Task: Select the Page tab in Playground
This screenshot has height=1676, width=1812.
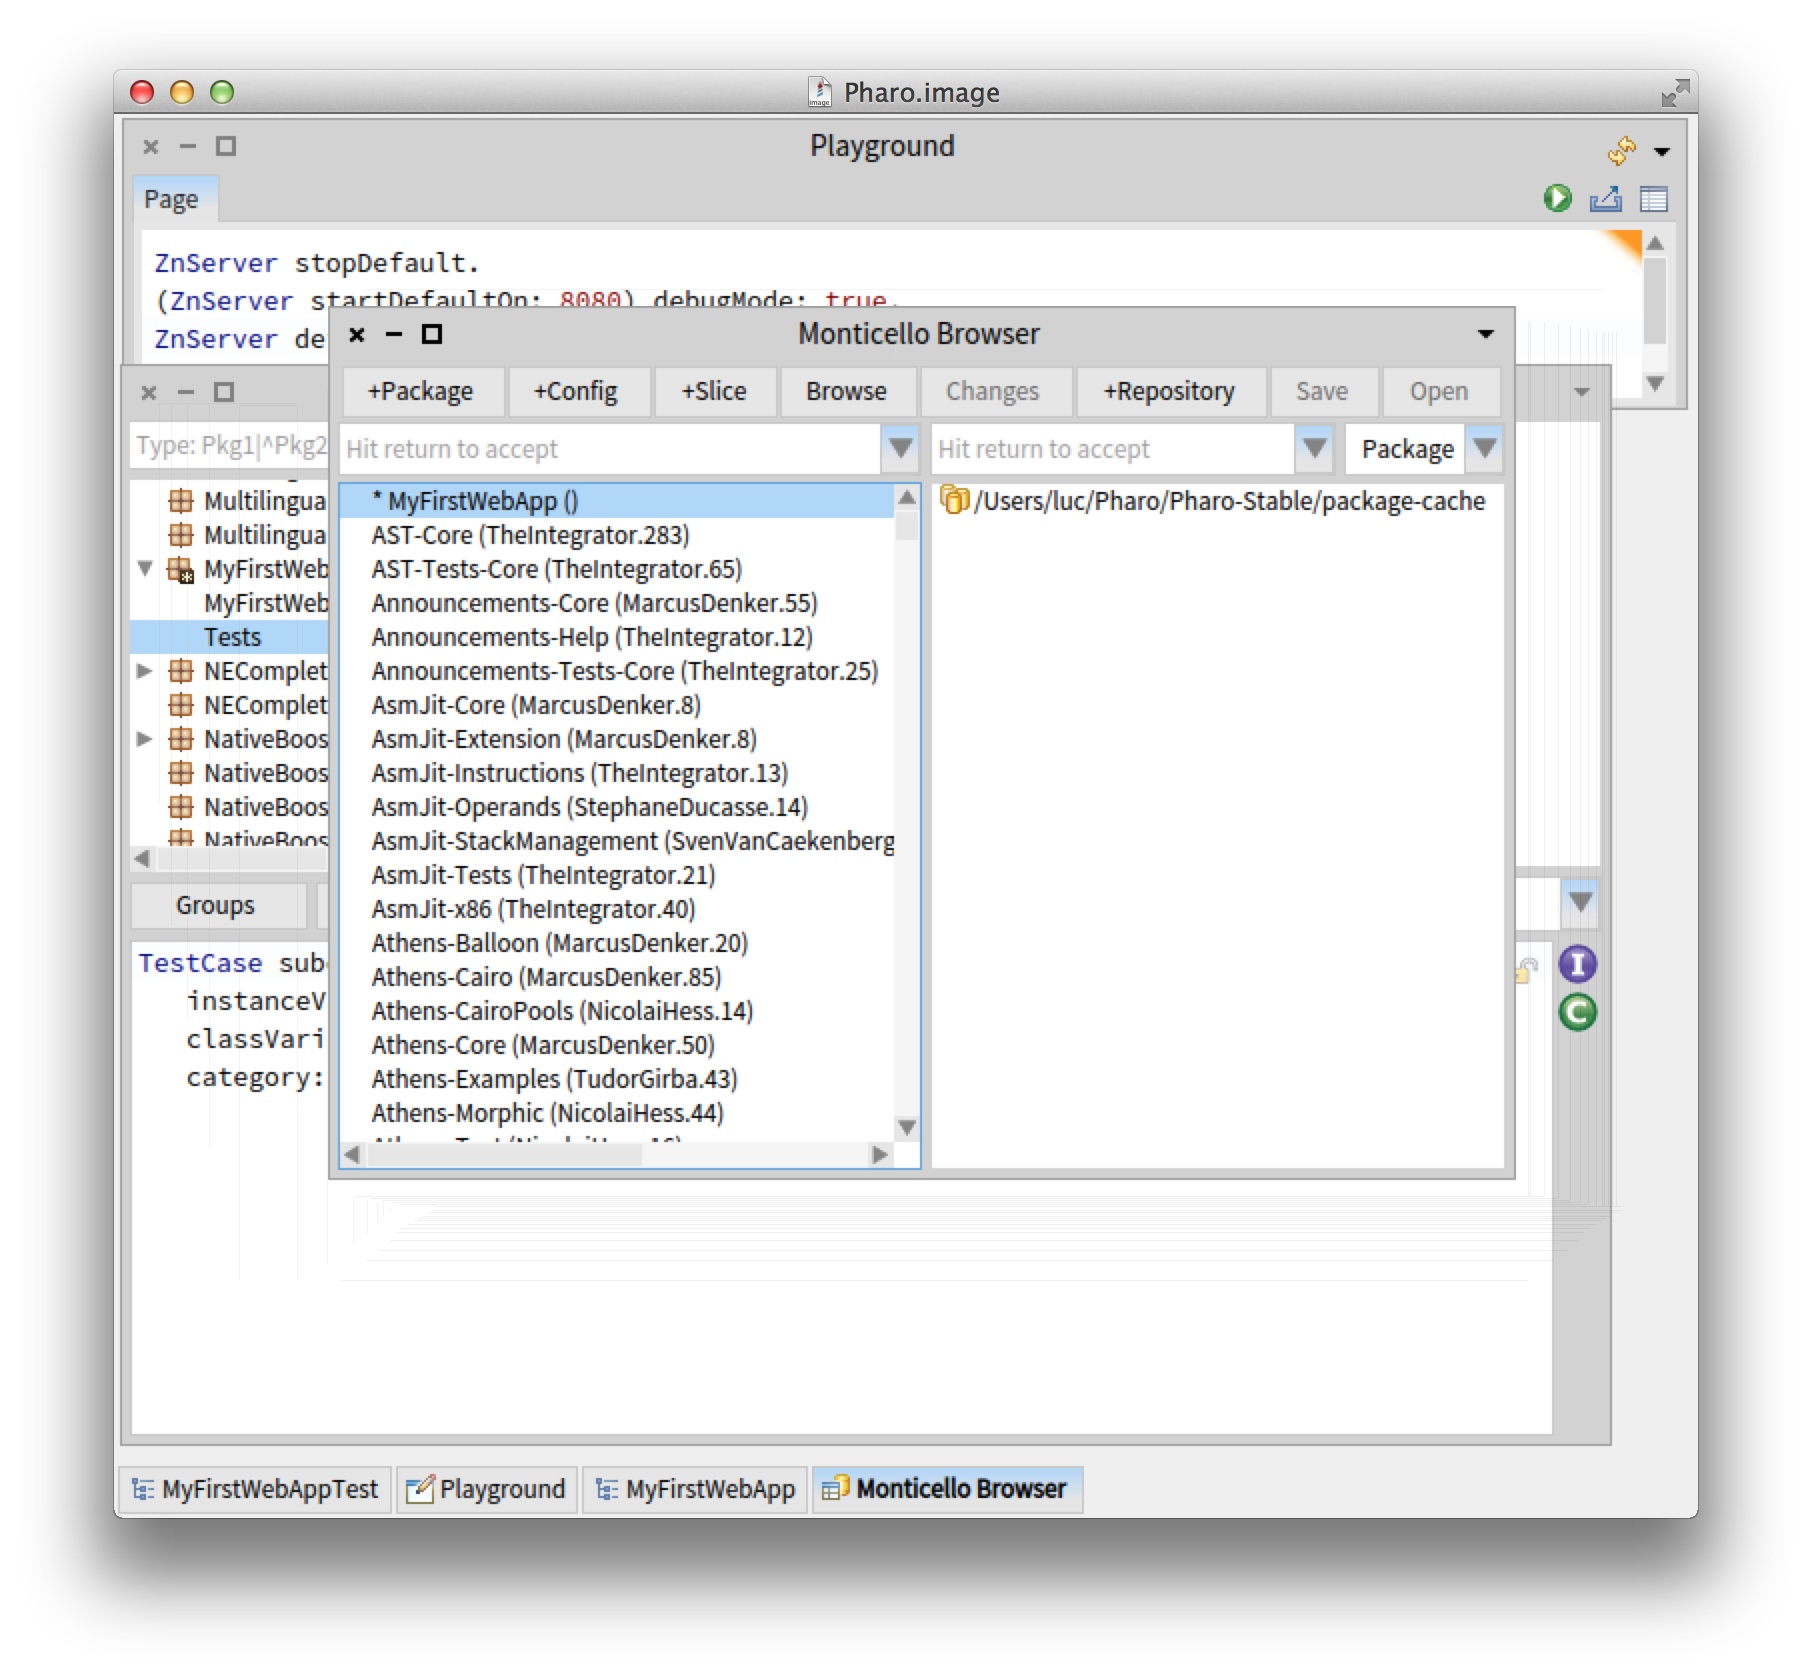Action: 171,199
